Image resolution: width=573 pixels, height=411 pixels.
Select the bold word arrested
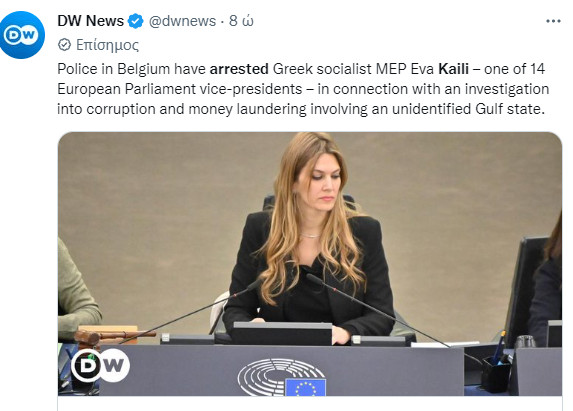[239, 69]
